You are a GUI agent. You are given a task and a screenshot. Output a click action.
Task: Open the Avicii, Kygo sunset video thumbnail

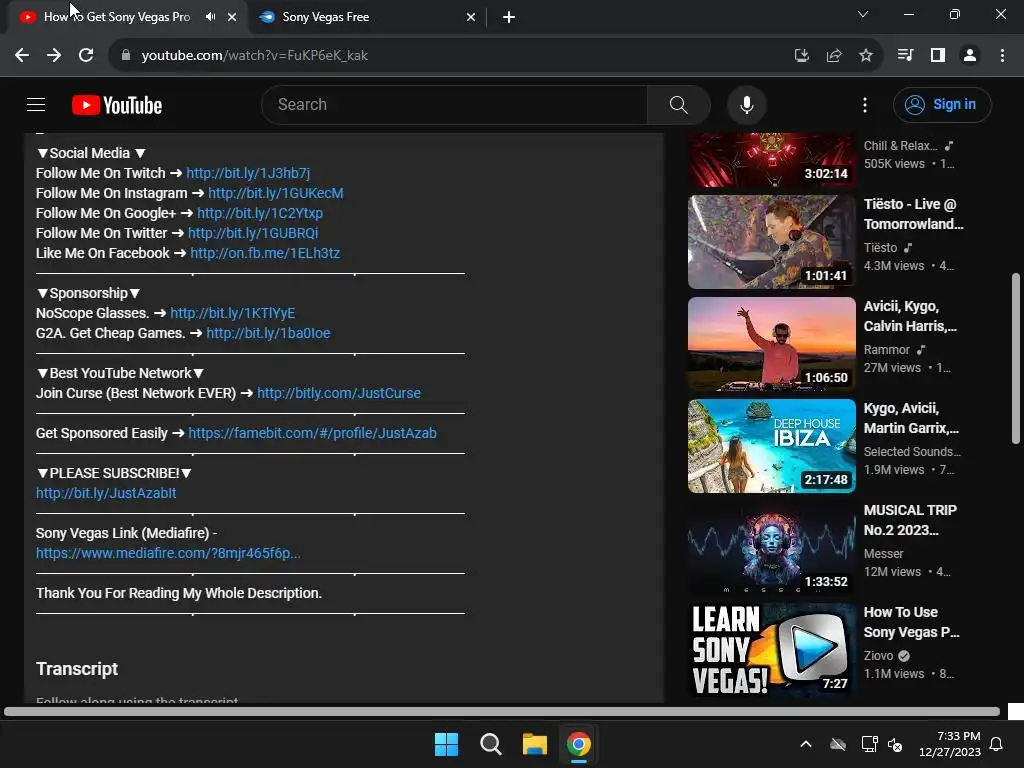[x=771, y=344]
